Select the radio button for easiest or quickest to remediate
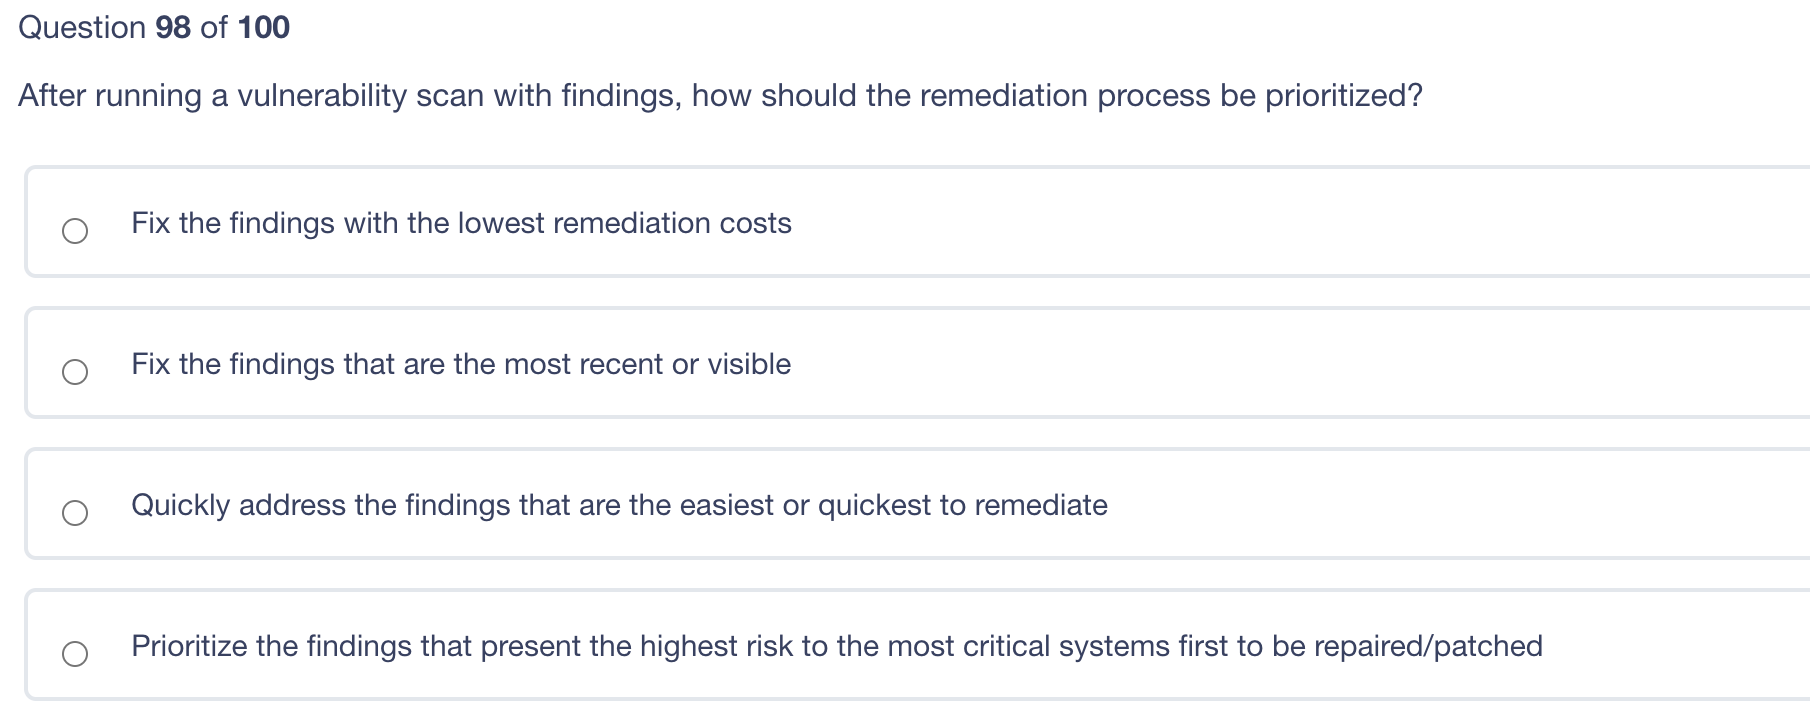This screenshot has width=1810, height=726. coord(76,513)
